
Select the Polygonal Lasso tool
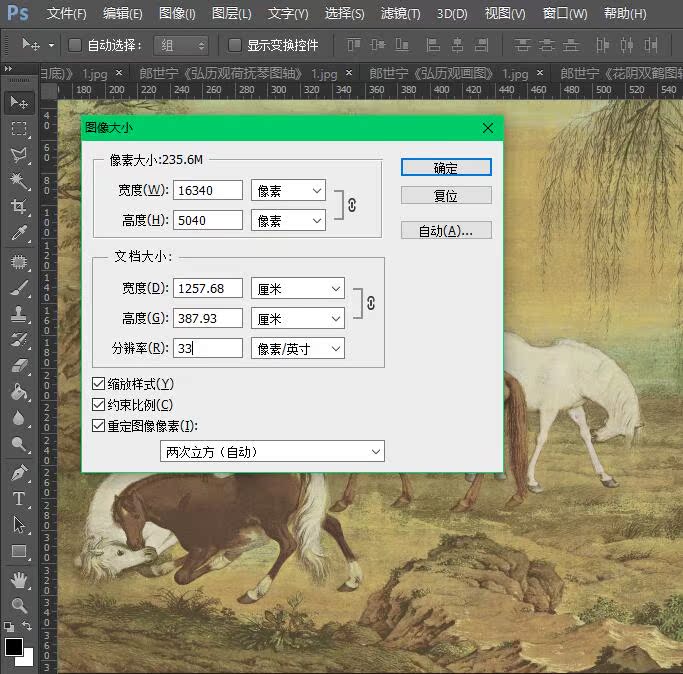coord(19,155)
